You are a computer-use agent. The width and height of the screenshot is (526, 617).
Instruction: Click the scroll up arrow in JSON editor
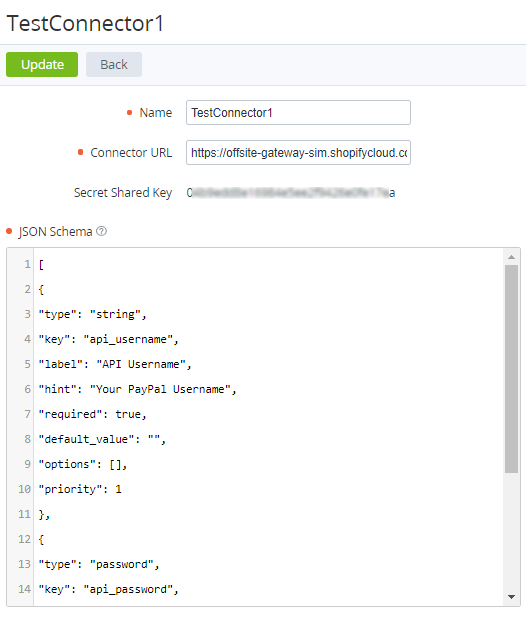[511, 257]
